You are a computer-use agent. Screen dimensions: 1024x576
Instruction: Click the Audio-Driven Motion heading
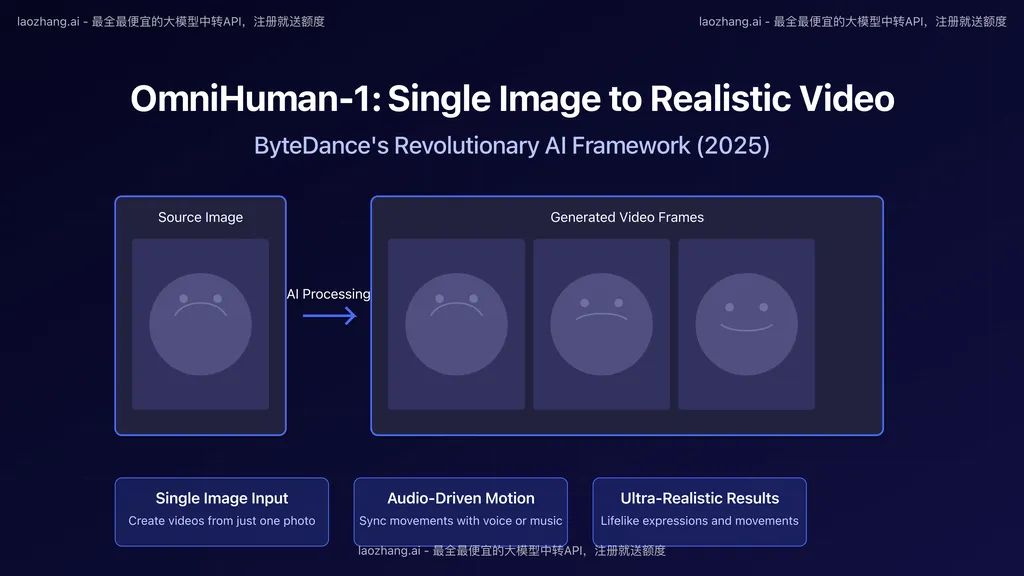461,498
